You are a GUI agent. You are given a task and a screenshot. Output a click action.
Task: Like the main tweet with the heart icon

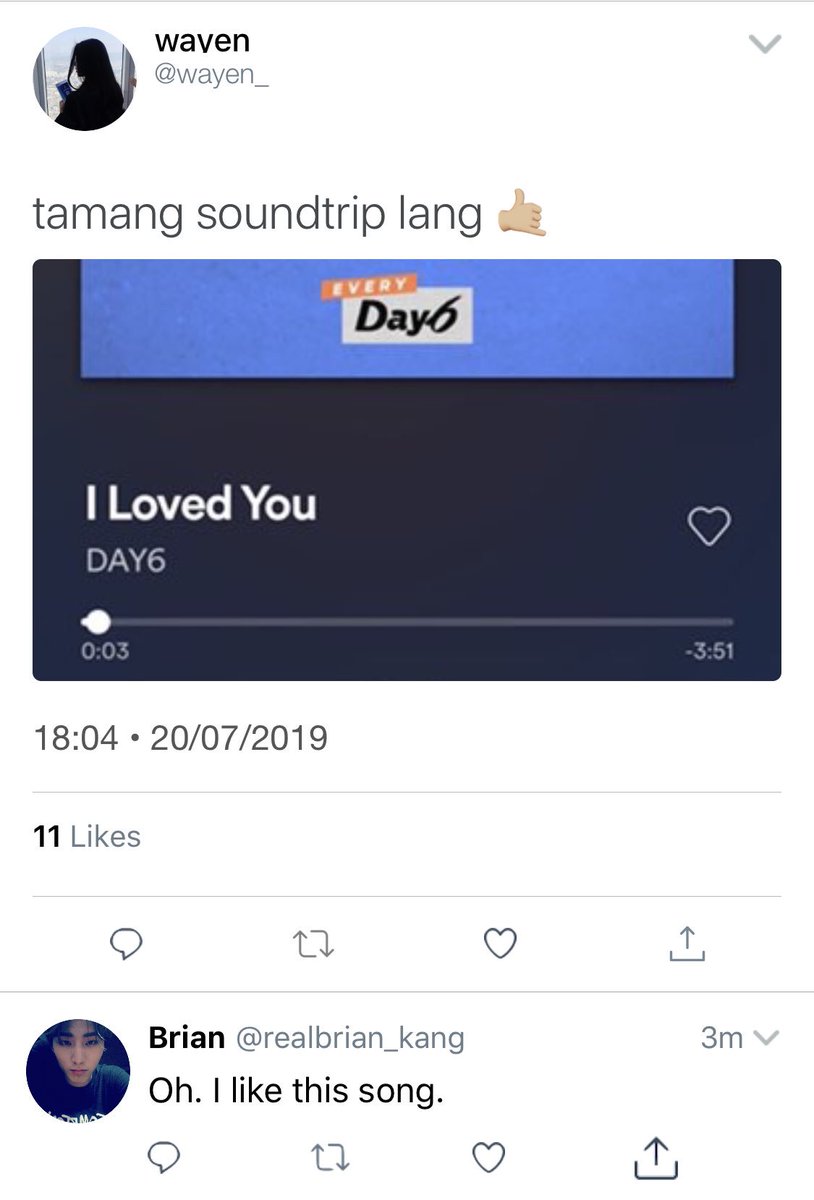tap(499, 942)
